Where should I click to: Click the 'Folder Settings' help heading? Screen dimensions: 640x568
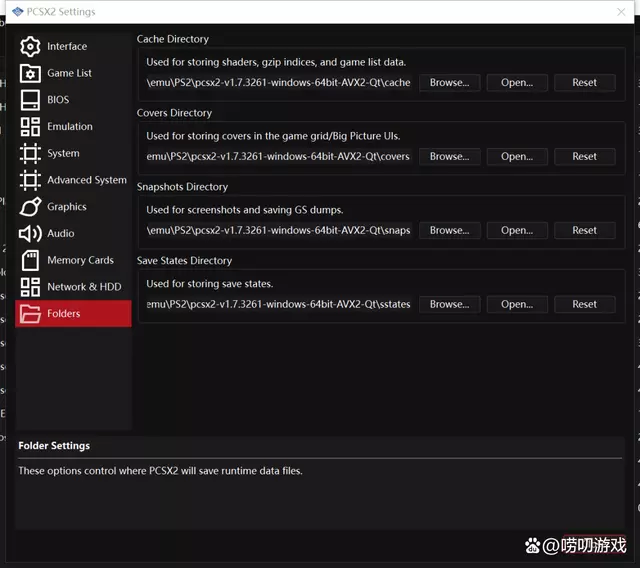pos(54,446)
